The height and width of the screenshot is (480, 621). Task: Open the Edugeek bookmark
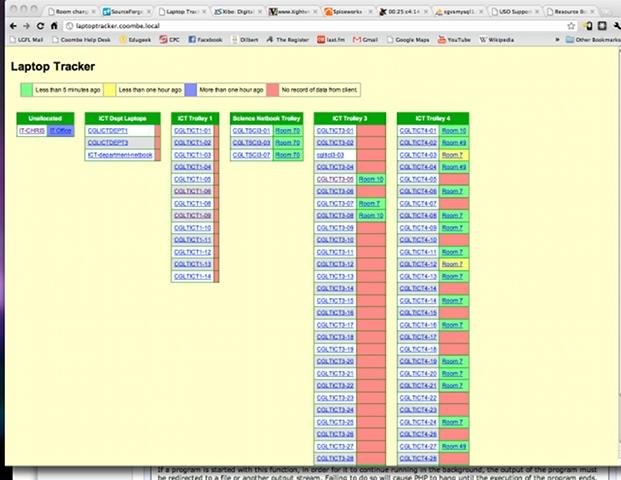[x=135, y=40]
